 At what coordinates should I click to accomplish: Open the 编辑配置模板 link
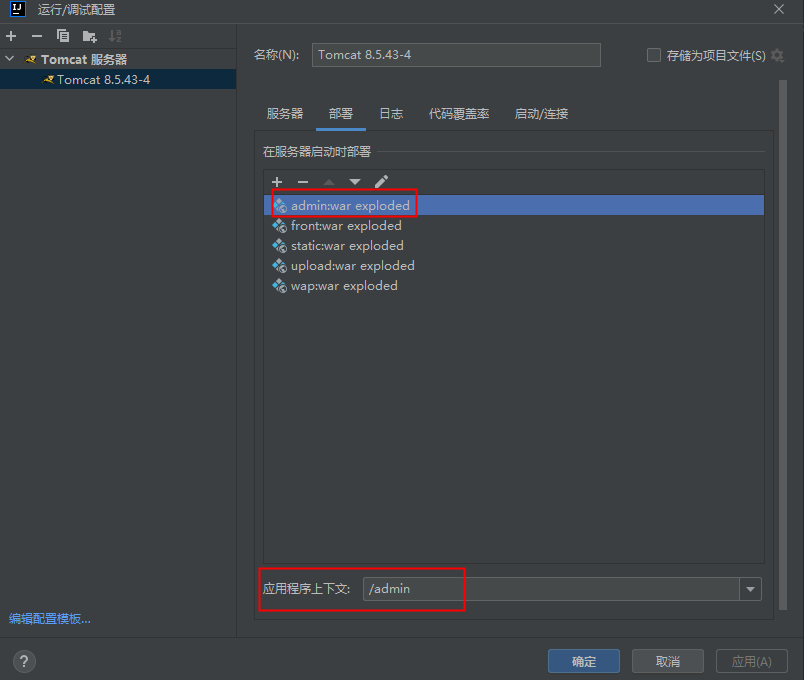[50, 619]
